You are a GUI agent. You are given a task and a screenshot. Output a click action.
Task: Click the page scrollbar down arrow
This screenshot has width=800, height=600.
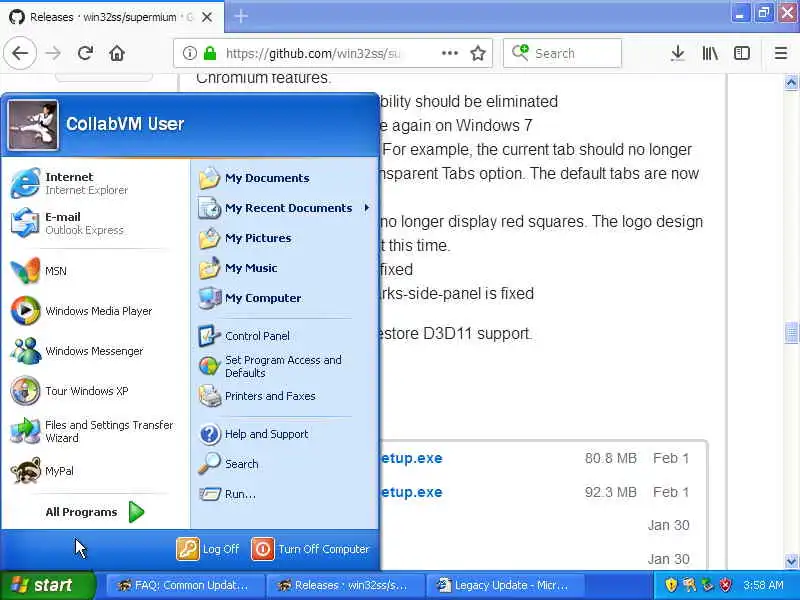tap(791, 561)
